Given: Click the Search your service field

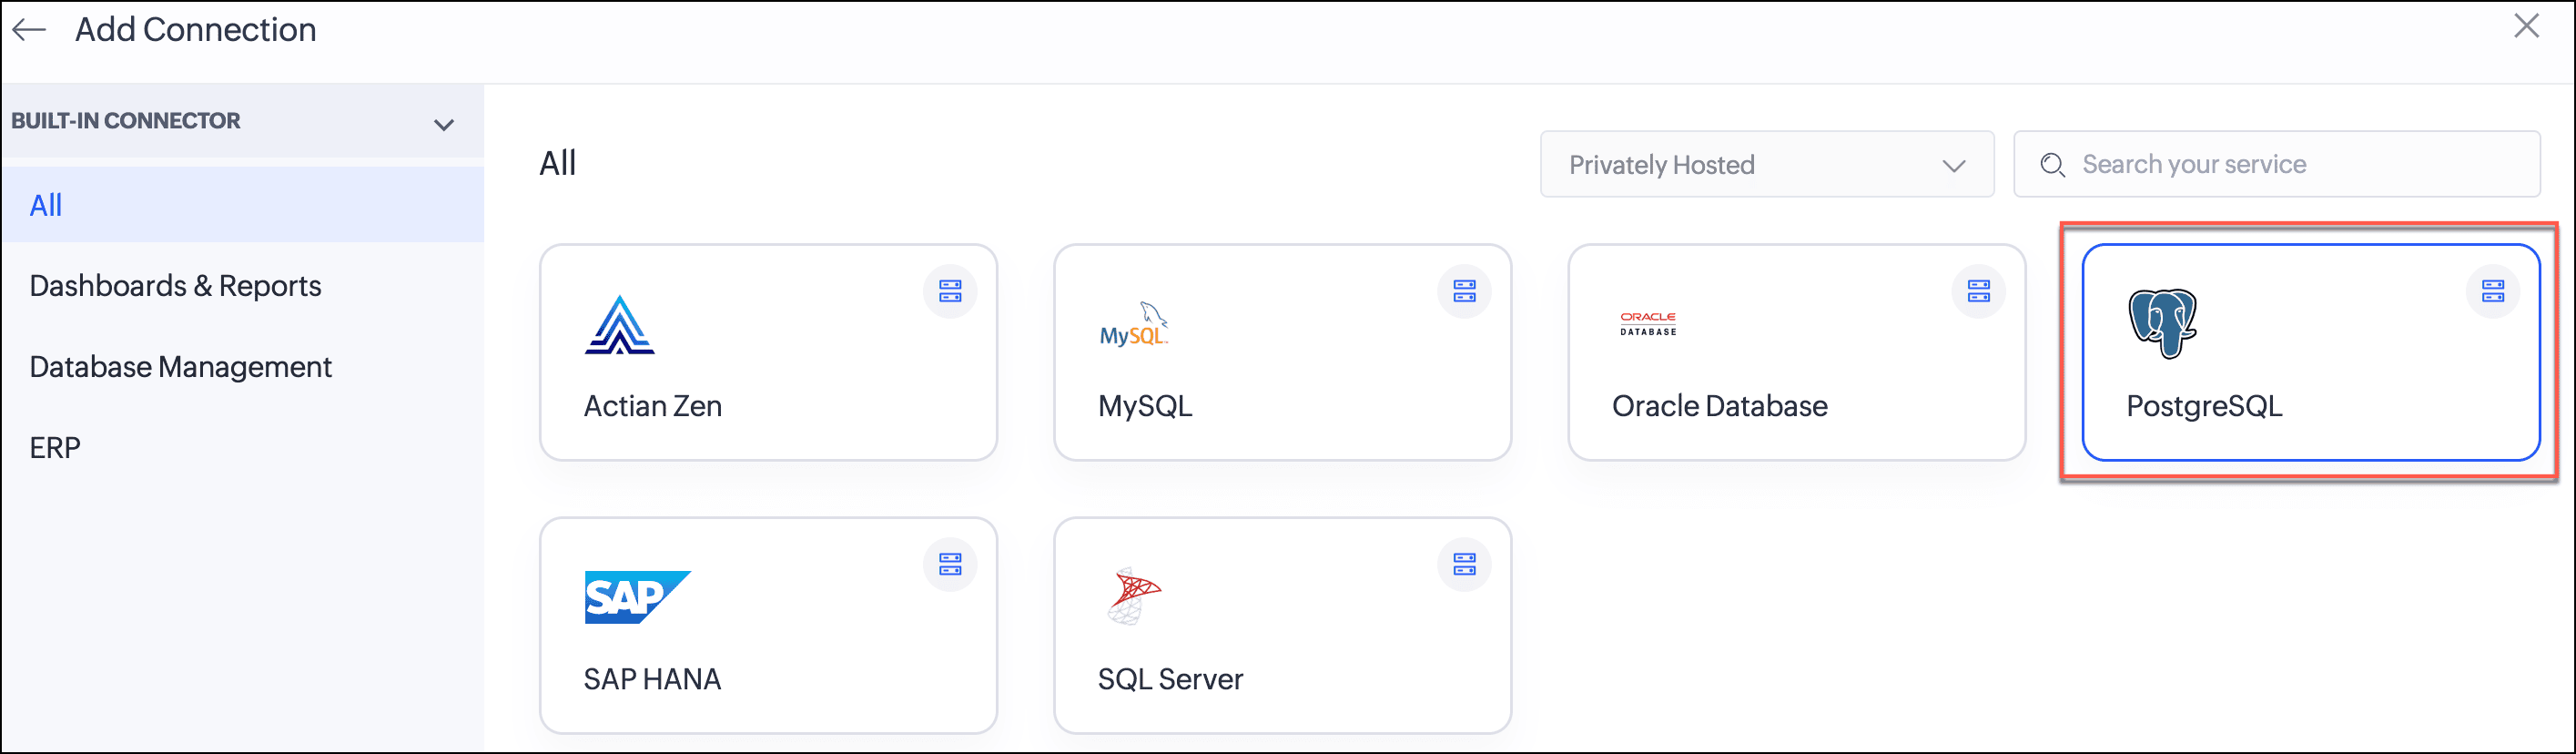Looking at the screenshot, I should click(x=2277, y=164).
